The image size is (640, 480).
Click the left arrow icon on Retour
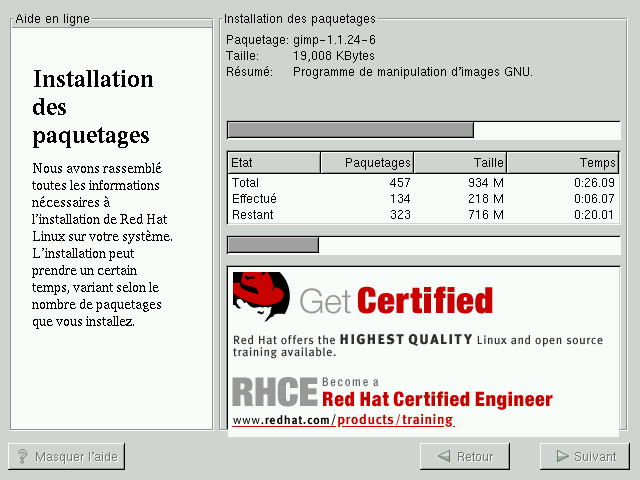click(x=441, y=457)
